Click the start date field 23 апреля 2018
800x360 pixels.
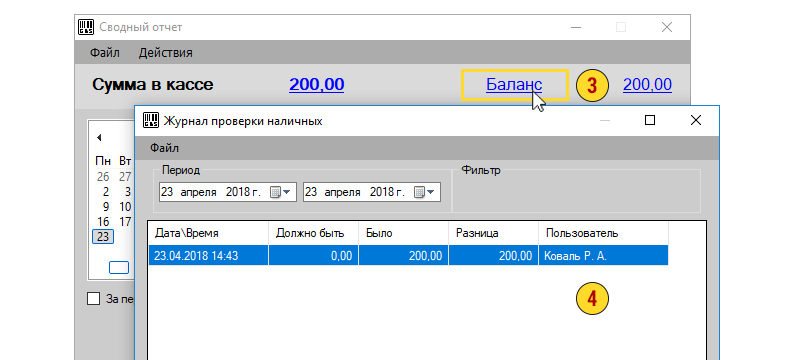click(228, 192)
